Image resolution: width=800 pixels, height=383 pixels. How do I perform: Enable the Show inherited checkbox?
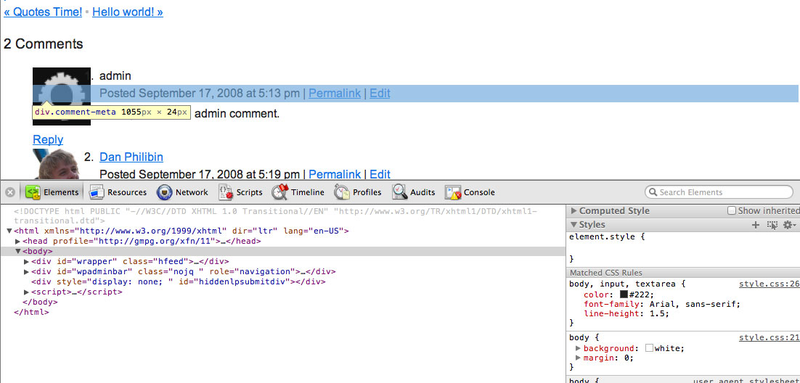(x=731, y=211)
